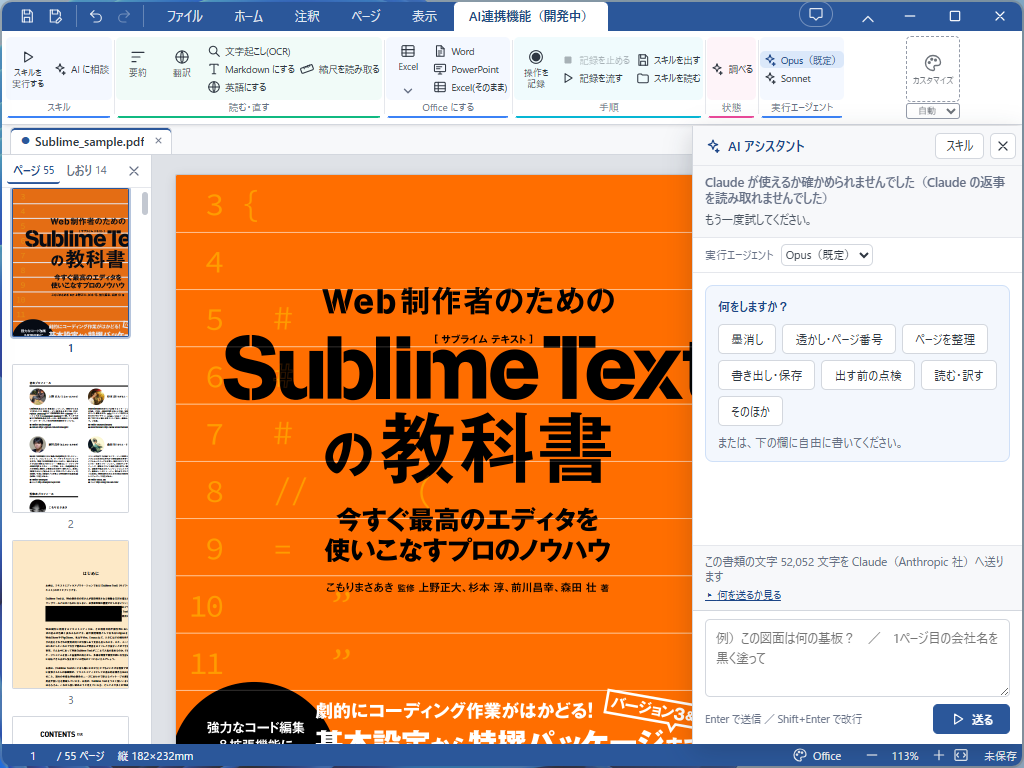Start 操作を記録 recording
This screenshot has height=768, width=1024.
point(536,69)
